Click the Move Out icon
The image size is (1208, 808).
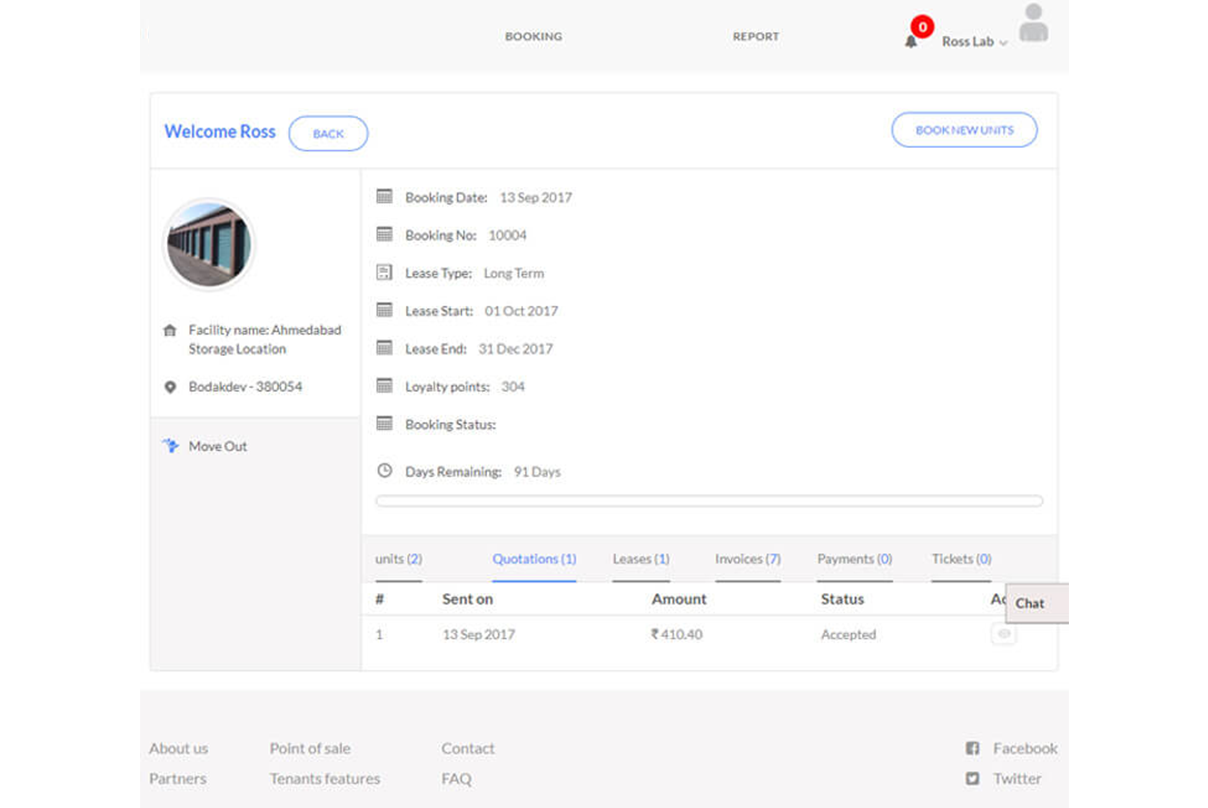pyautogui.click(x=171, y=446)
